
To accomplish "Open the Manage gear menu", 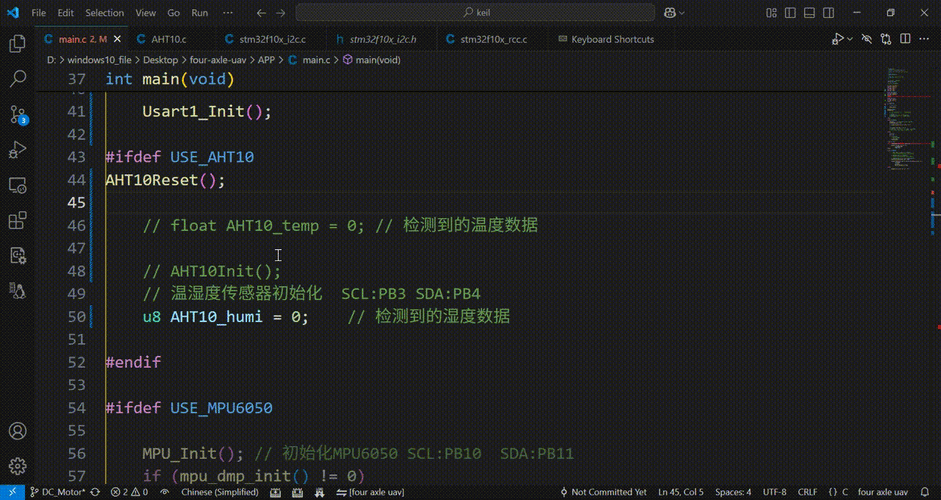I will tap(17, 466).
